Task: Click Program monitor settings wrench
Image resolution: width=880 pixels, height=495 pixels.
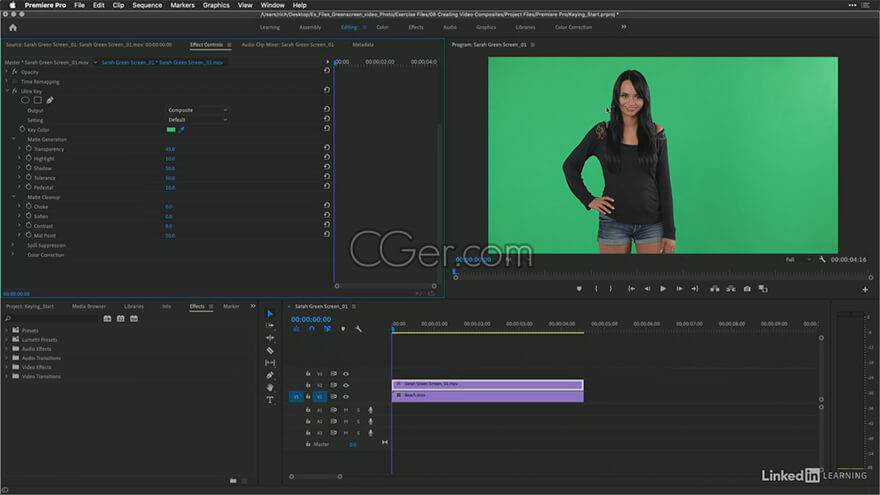Action: tap(822, 259)
